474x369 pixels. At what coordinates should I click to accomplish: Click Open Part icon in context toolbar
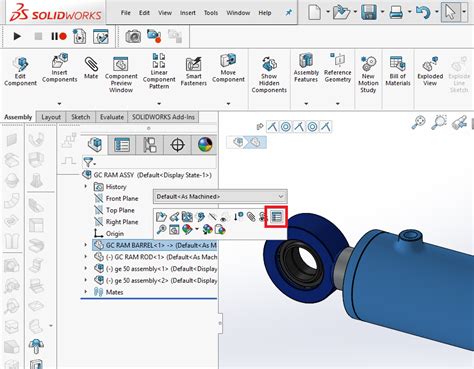161,217
